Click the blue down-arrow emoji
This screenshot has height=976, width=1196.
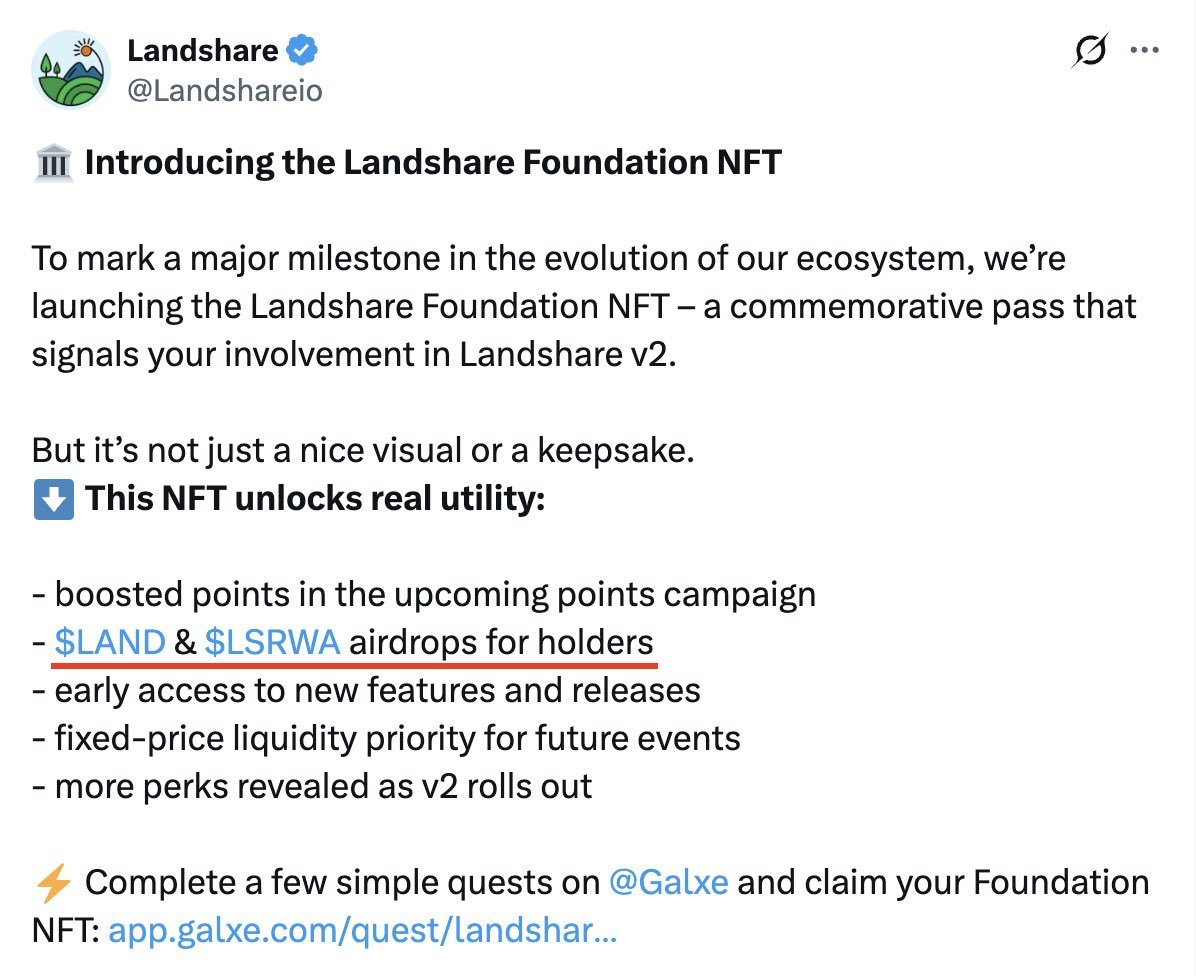52,498
